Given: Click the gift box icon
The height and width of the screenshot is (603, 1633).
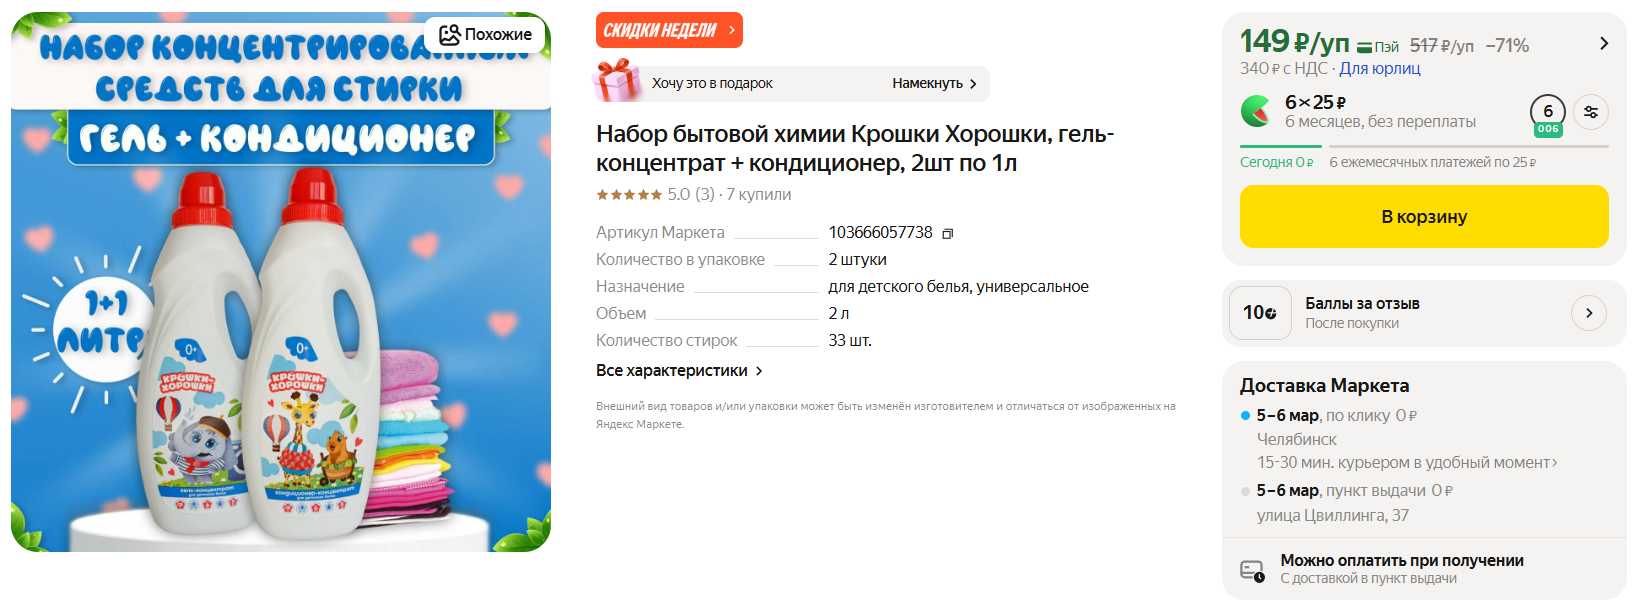Looking at the screenshot, I should (x=617, y=81).
